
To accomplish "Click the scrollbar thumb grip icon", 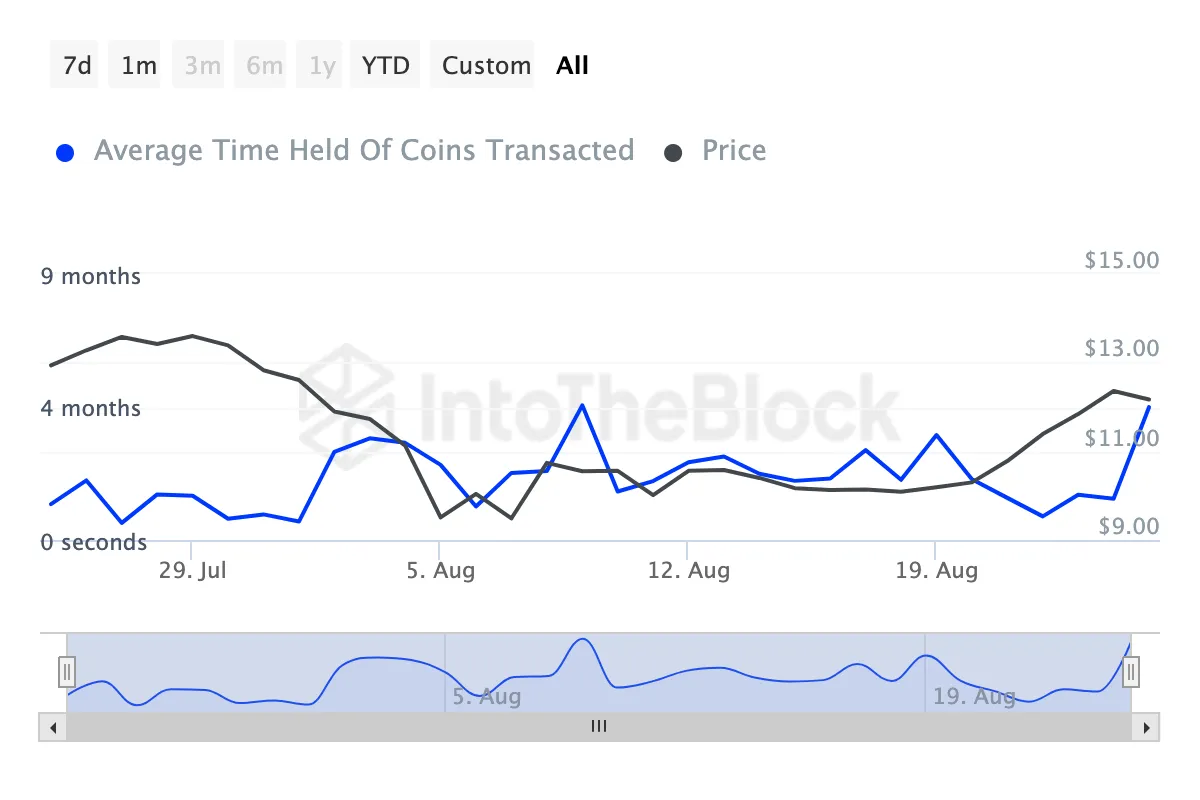I will click(x=599, y=727).
